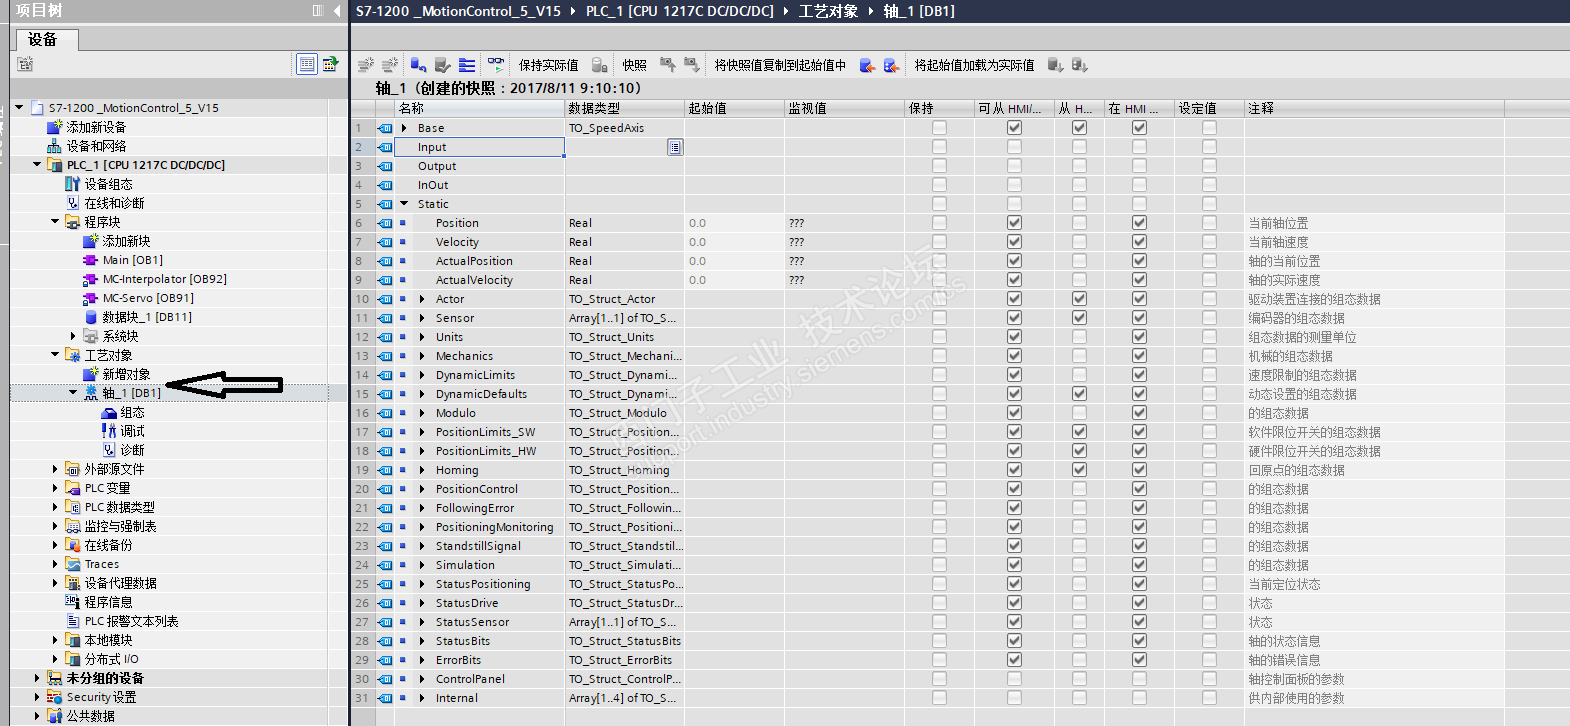Screen dimensions: 1570x726
Task: Click 工艺对象 in the breadcrumb path
Action: coord(828,11)
